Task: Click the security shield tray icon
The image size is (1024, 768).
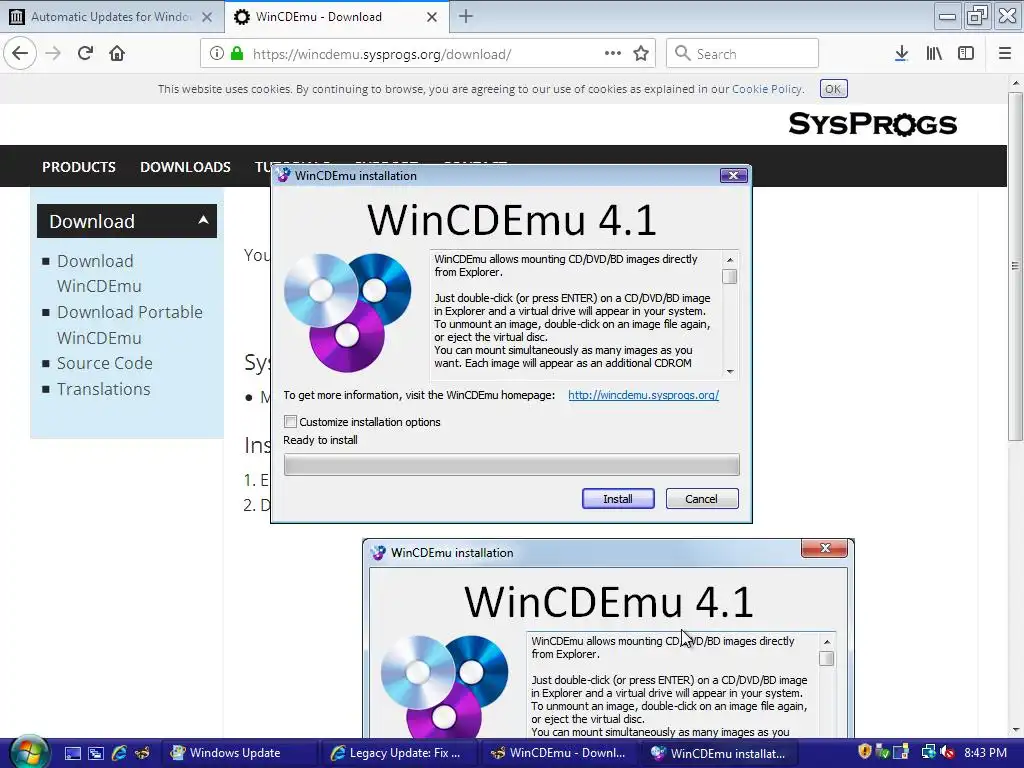Action: [864, 752]
